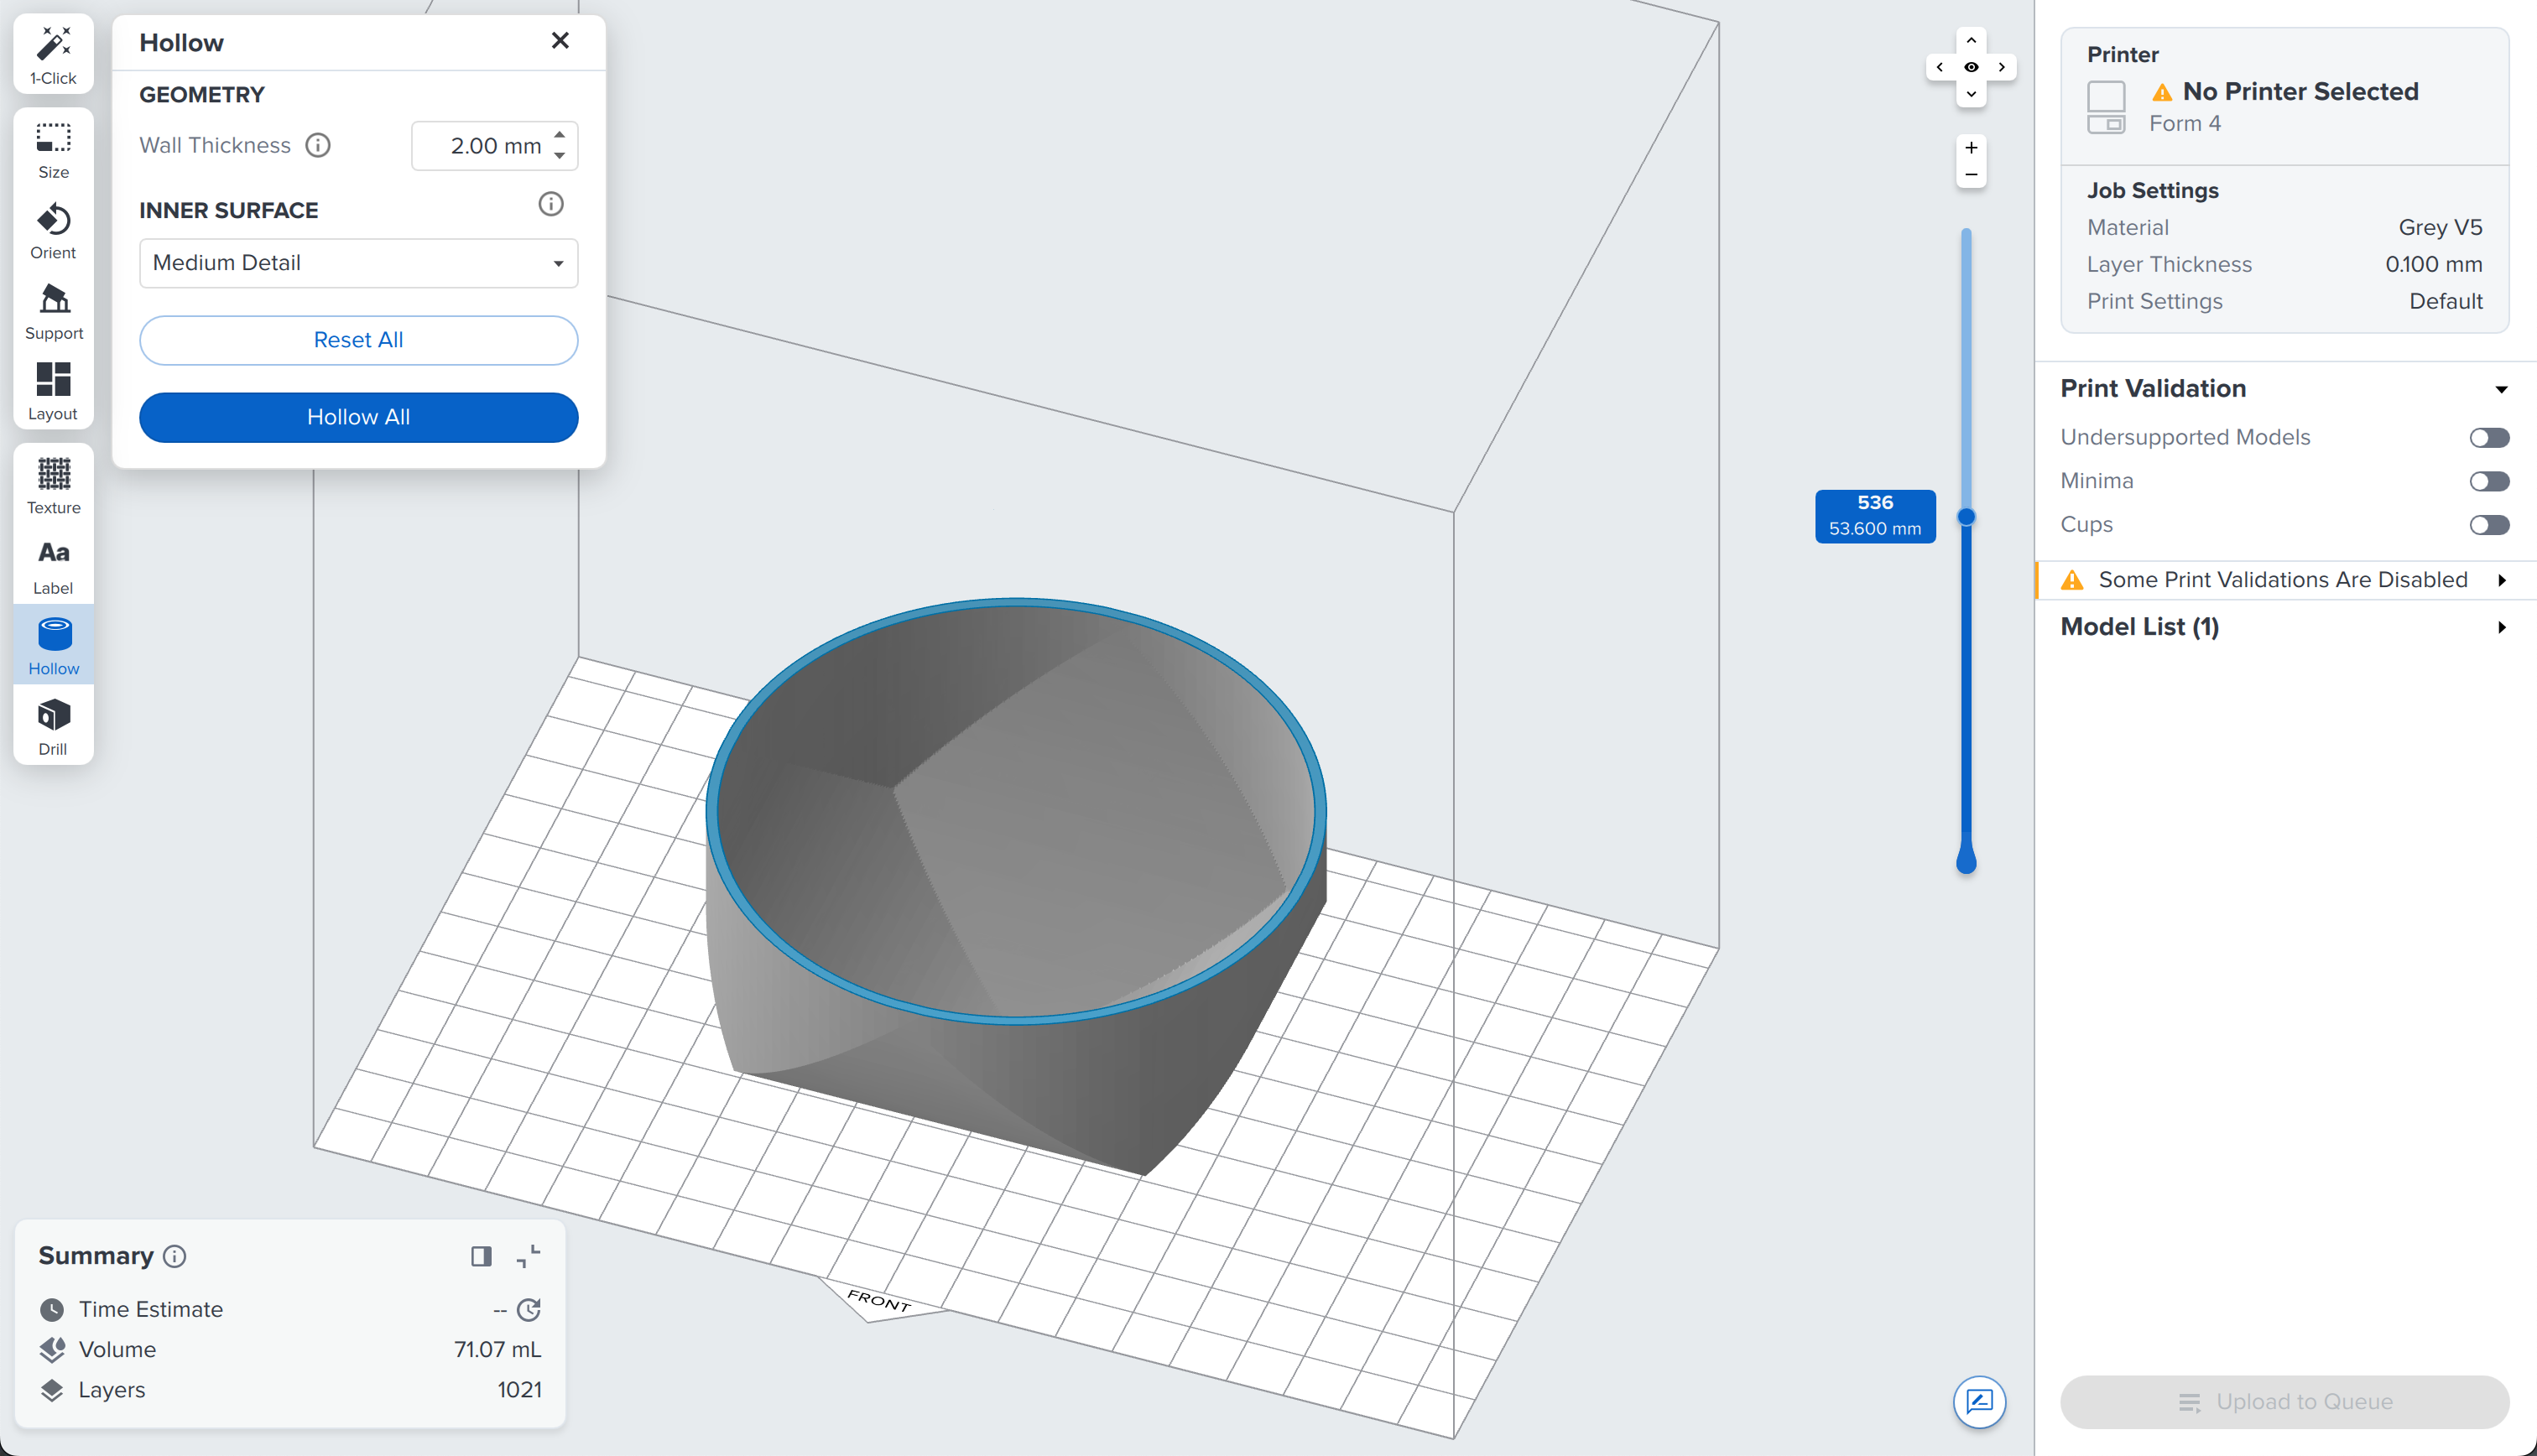This screenshot has width=2537, height=1456.
Task: Open the Texture tool
Action: 53,485
